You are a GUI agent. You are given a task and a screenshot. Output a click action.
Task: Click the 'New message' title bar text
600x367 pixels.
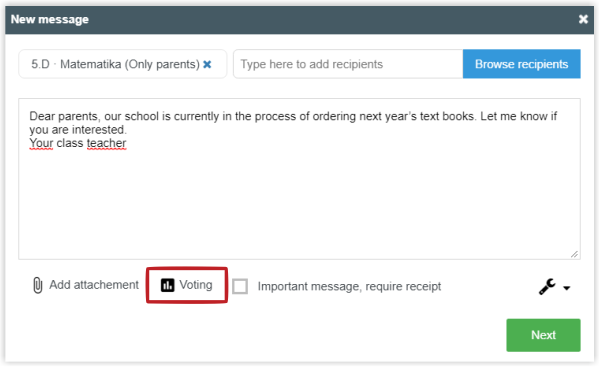(50, 19)
